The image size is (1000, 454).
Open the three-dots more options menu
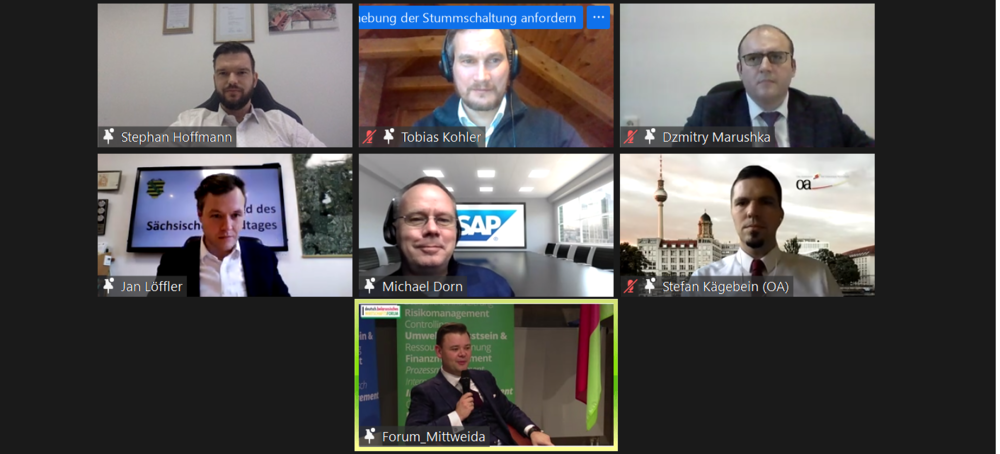click(x=598, y=18)
